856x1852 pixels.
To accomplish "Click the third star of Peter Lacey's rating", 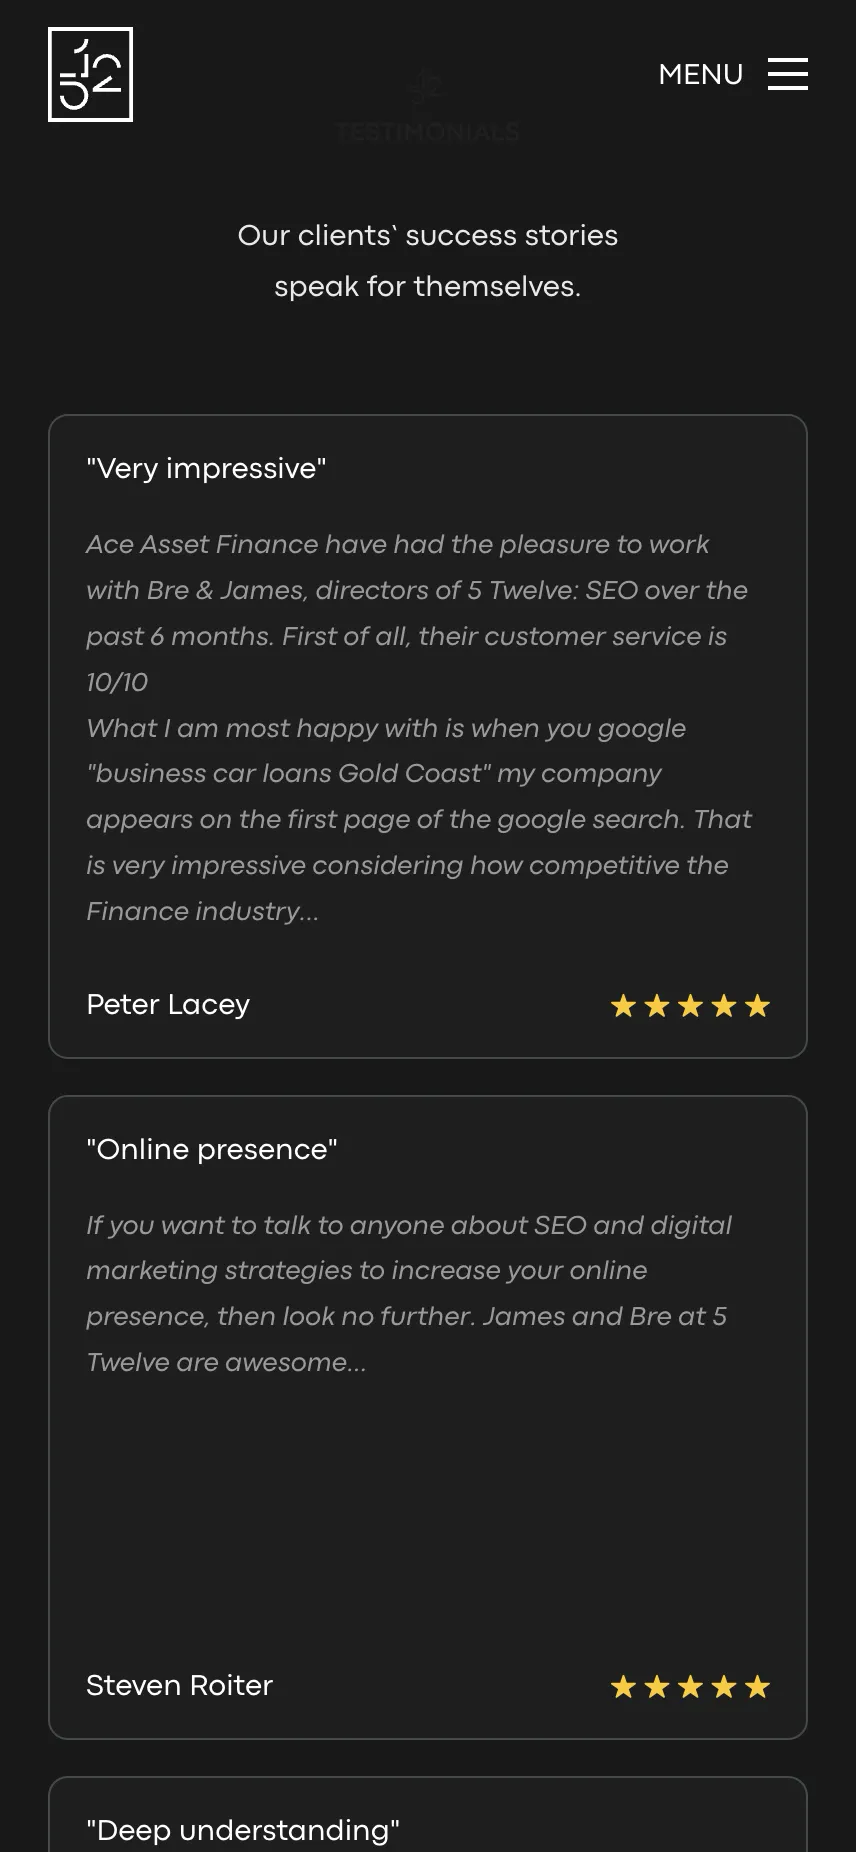I will [x=690, y=1006].
